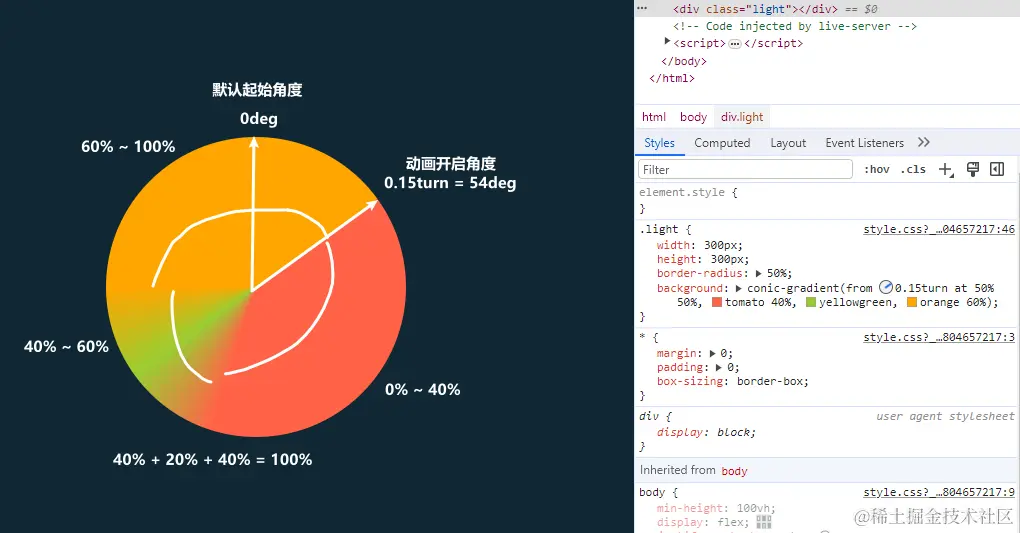Image resolution: width=1020 pixels, height=533 pixels.
Task: Click the display: block value
Action: (736, 432)
